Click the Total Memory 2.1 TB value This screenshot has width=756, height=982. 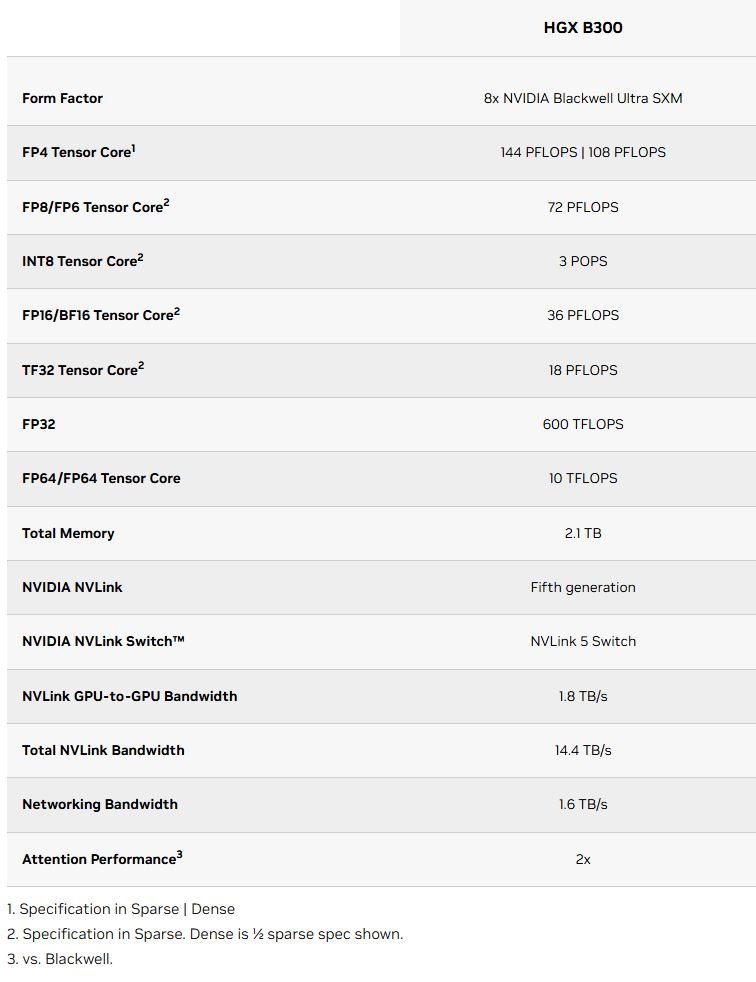tap(583, 533)
